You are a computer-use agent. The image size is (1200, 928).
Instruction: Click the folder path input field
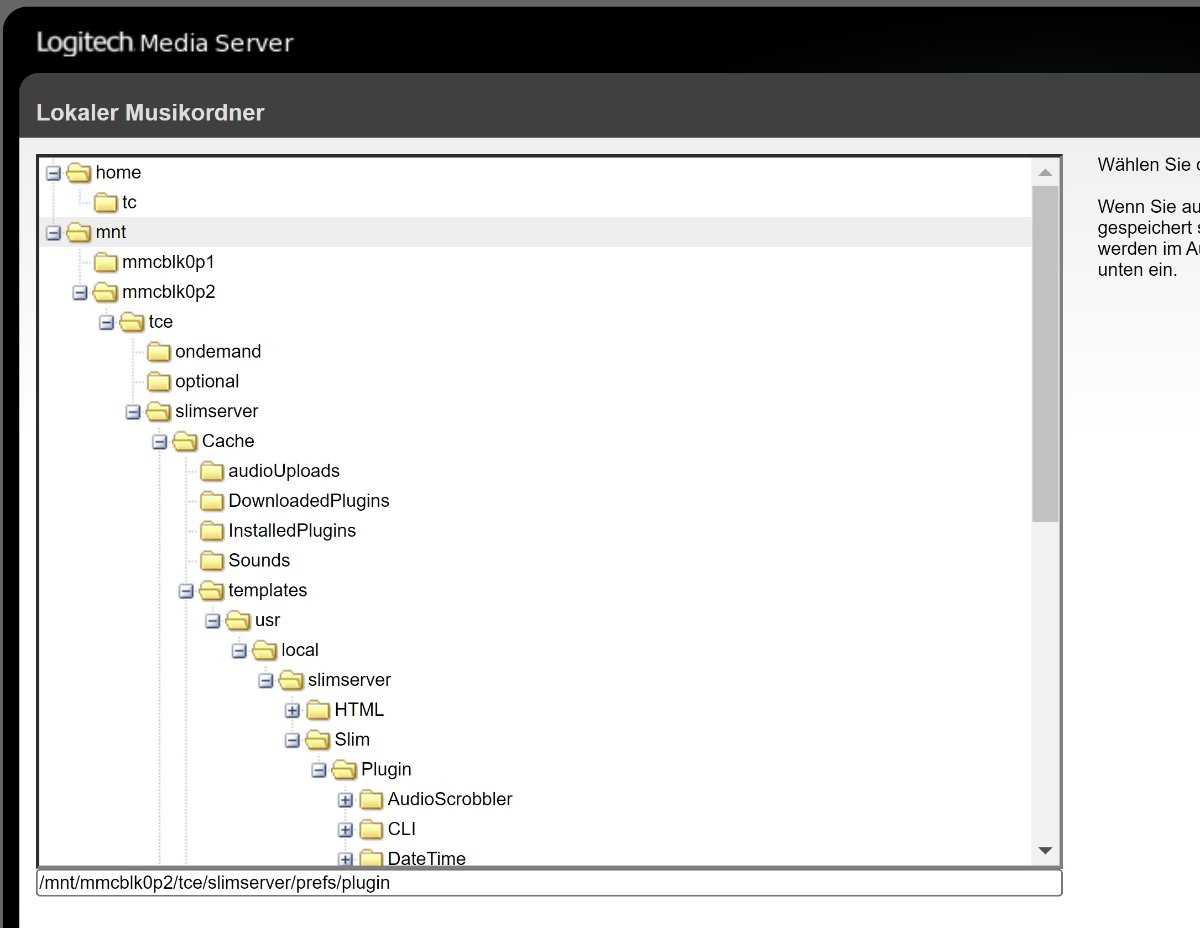point(549,883)
